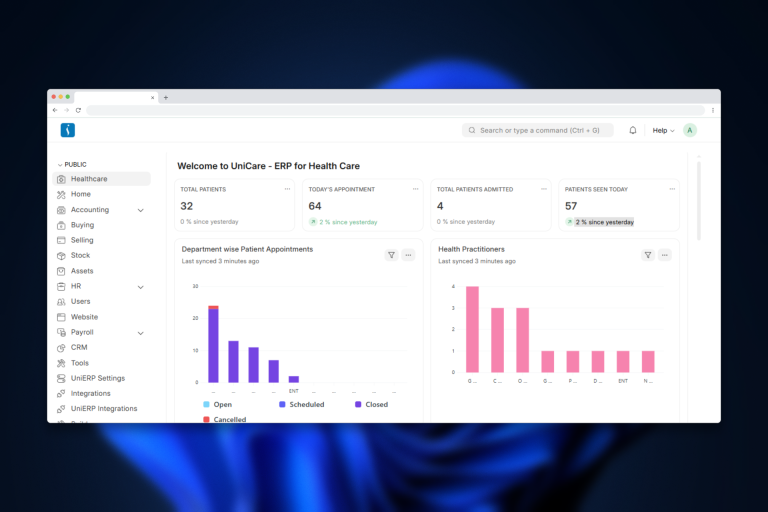Click the user avatar A icon
768x512 pixels.
point(690,130)
